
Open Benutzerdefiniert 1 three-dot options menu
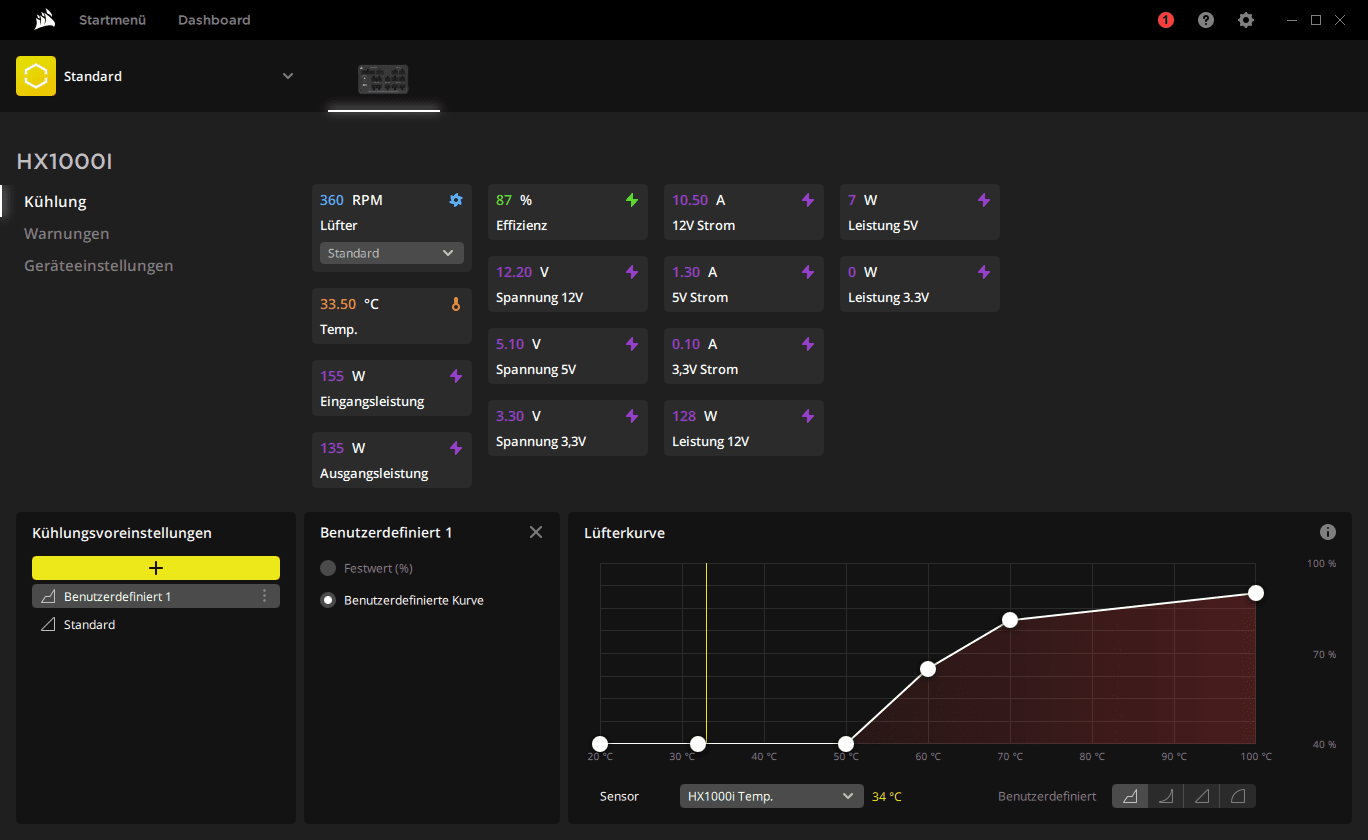[x=265, y=596]
